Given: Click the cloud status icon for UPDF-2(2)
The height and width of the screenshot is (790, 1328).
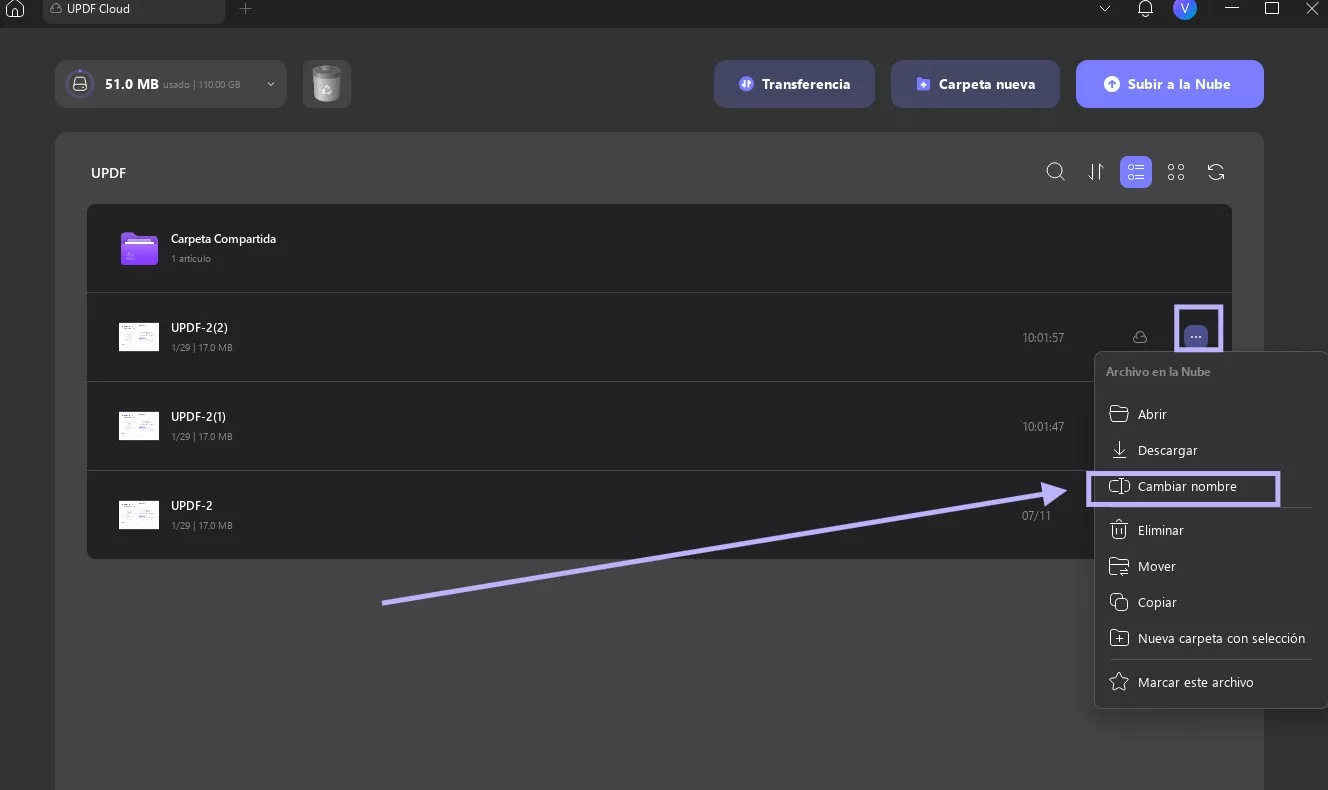Looking at the screenshot, I should [x=1140, y=337].
